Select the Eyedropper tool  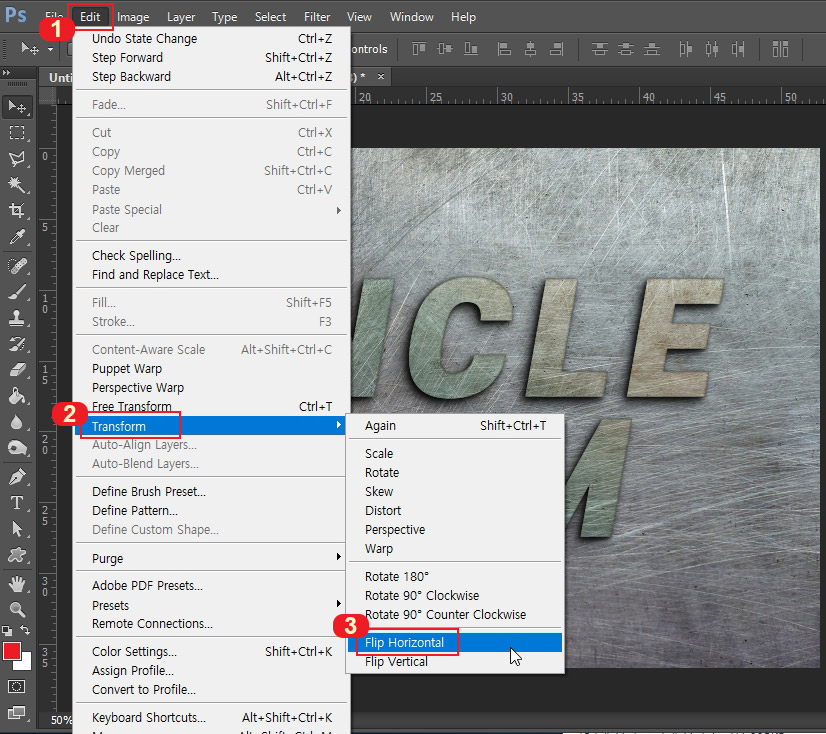pyautogui.click(x=17, y=237)
